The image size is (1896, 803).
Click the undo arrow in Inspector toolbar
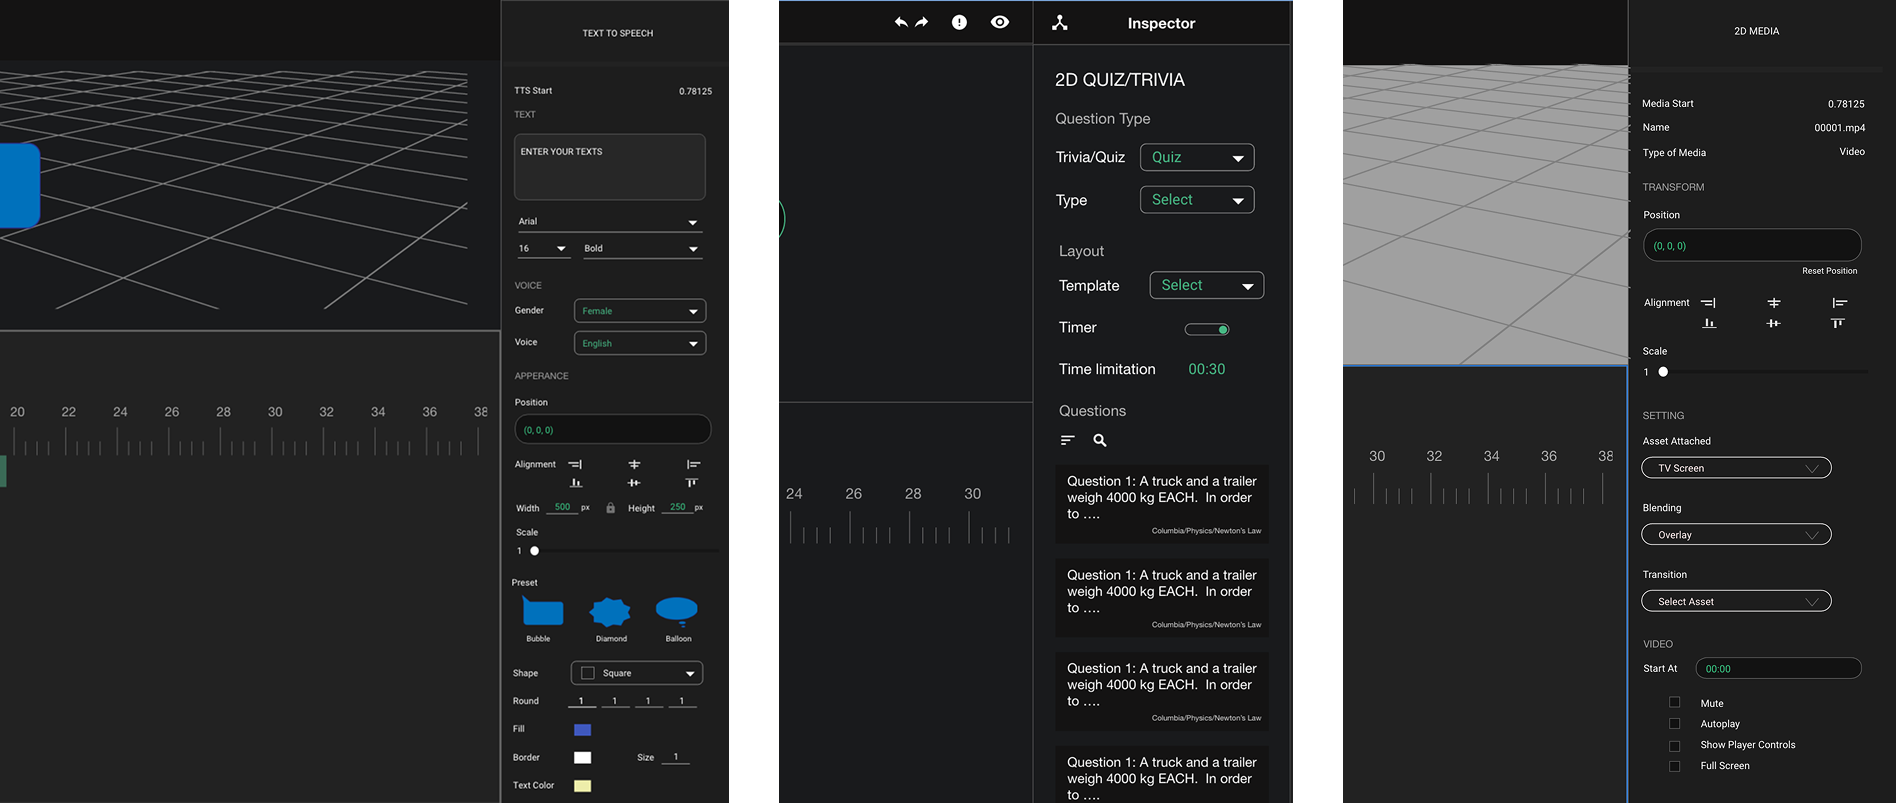900,22
